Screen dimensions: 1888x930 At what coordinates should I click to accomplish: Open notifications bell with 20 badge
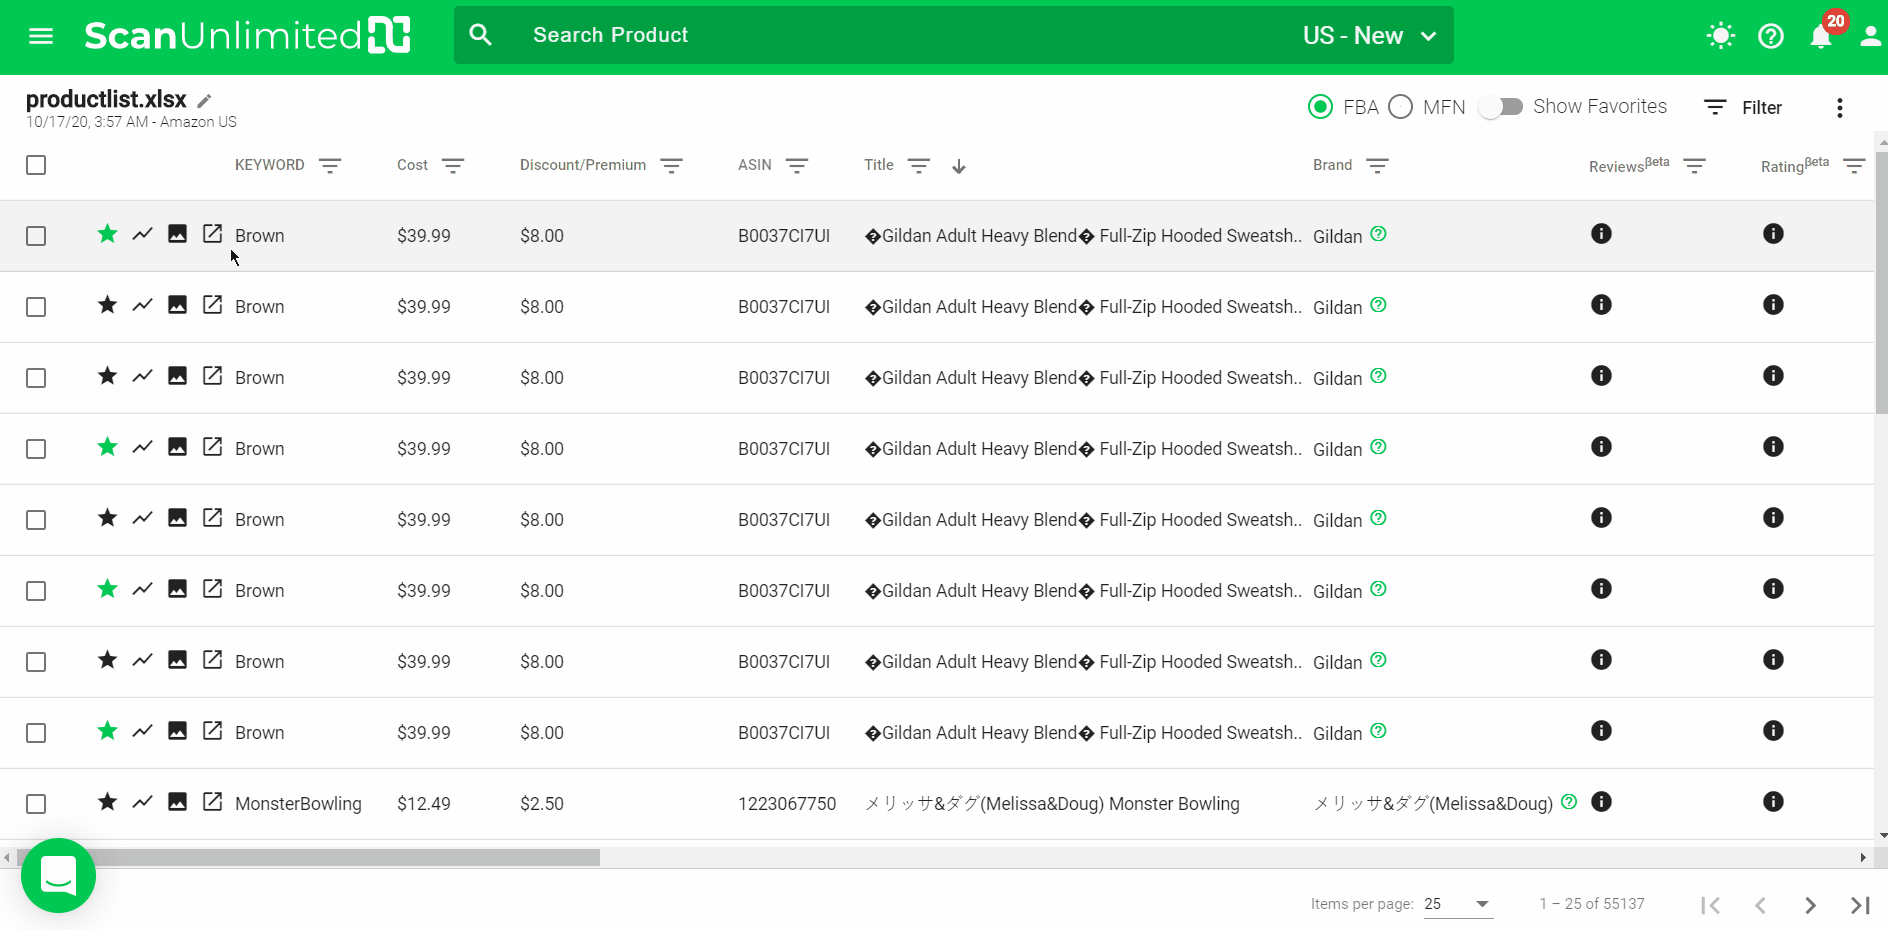pos(1821,36)
